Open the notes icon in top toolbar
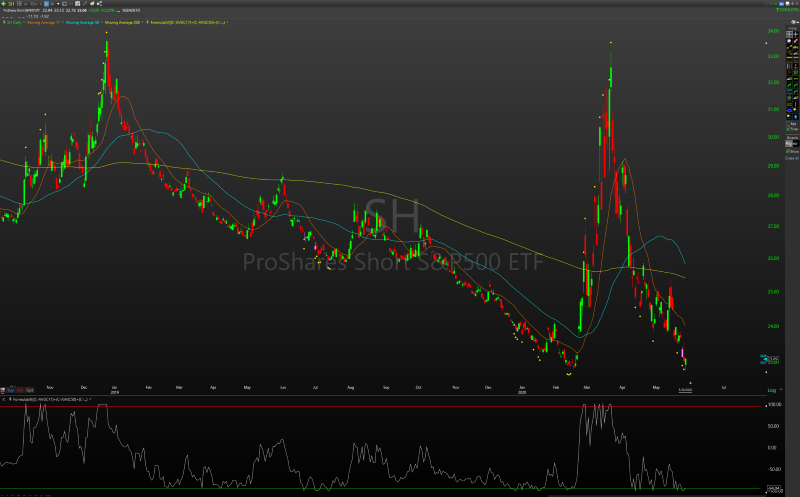 coord(78,4)
